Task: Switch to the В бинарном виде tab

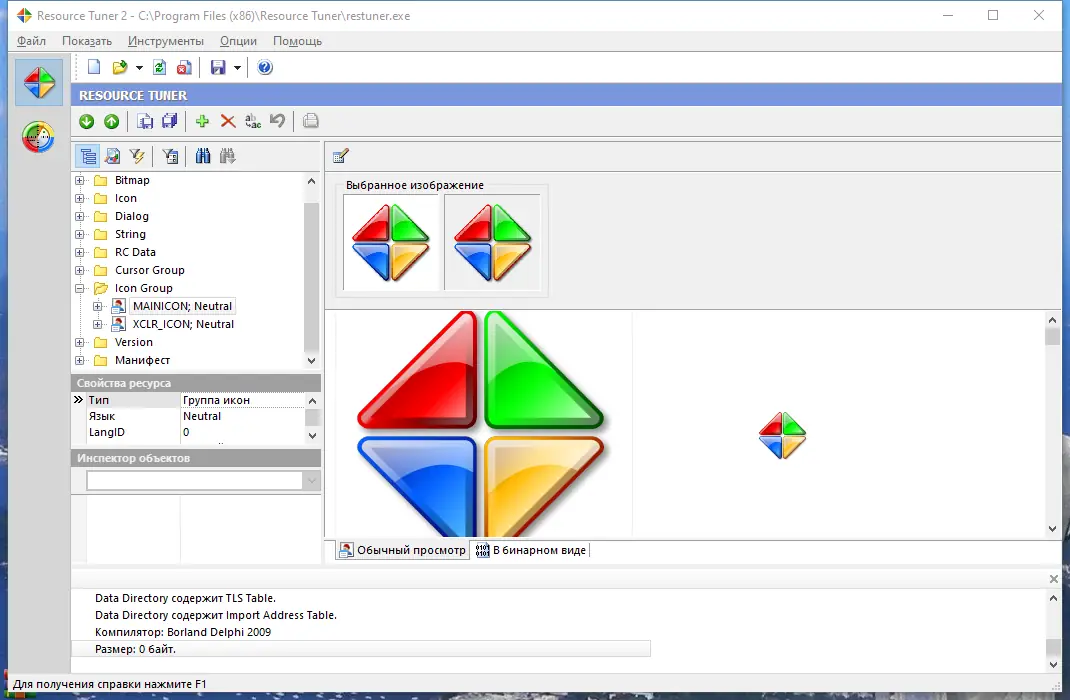Action: [x=530, y=550]
